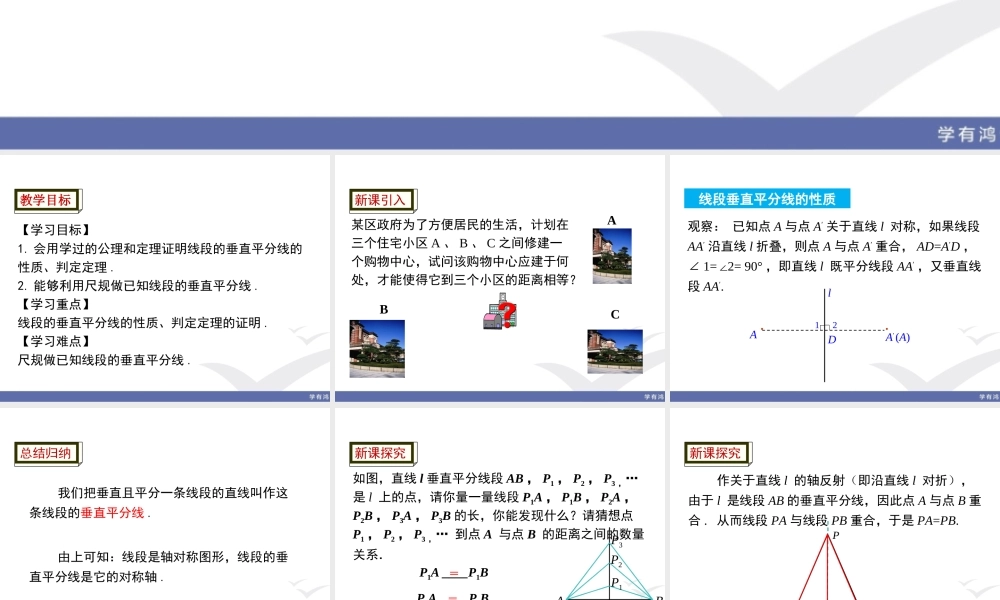Click point D on the fold diagram
This screenshot has height=600, width=1000.
click(831, 339)
